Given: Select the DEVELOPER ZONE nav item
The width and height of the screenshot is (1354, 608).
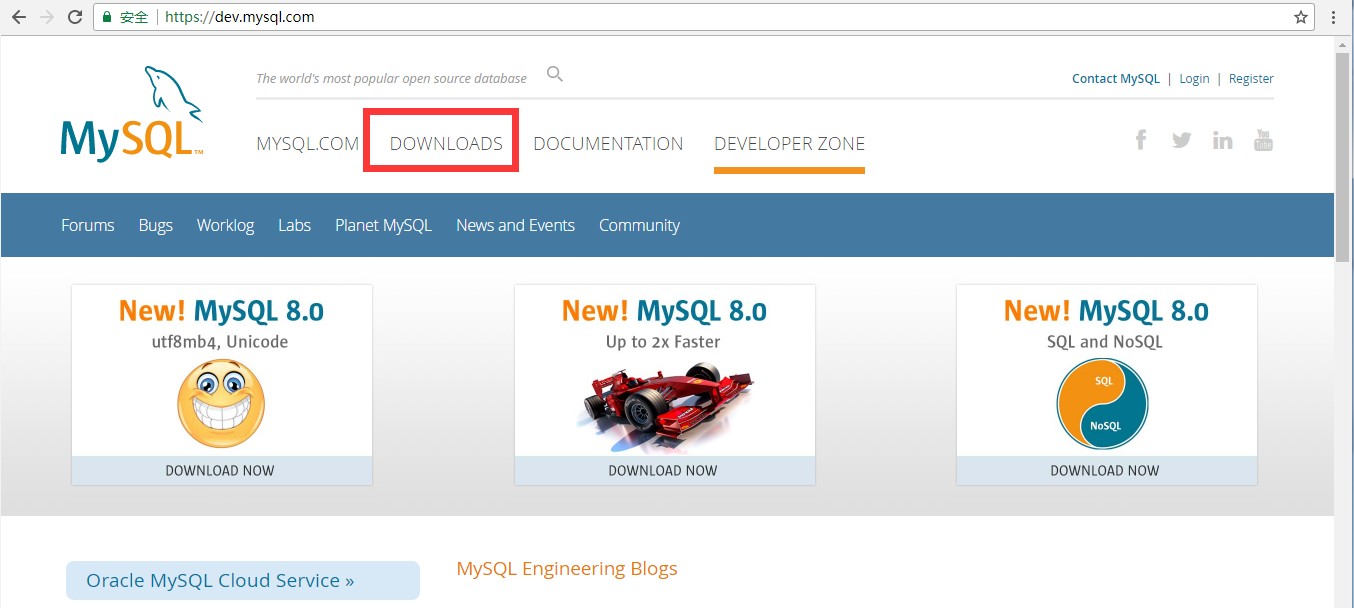Looking at the screenshot, I should [x=789, y=143].
